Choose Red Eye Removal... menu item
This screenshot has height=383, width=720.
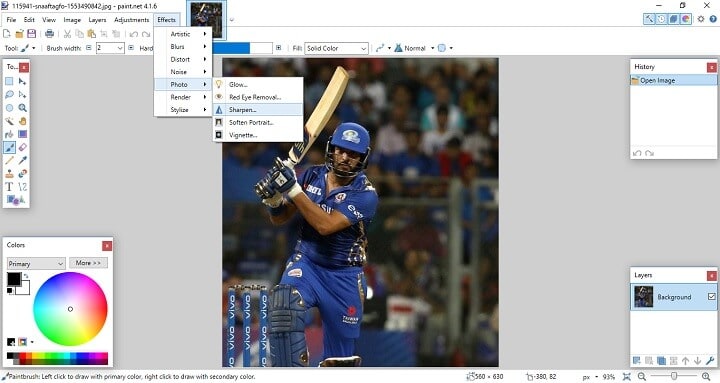(258, 97)
